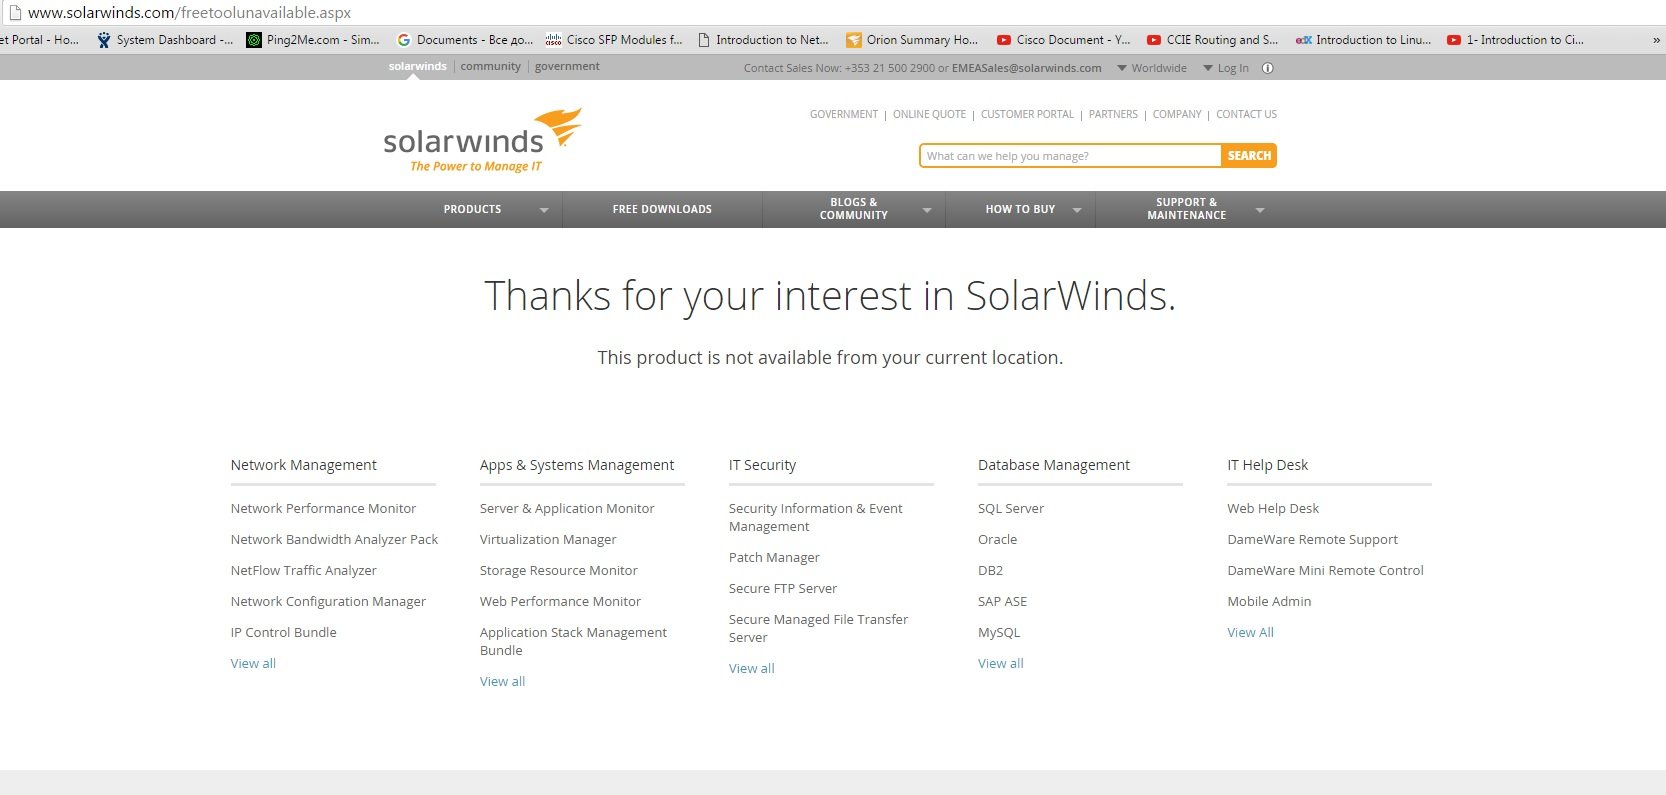Viewport: 1666px width, 795px height.
Task: Click the info icon next to Log In
Action: pos(1268,68)
